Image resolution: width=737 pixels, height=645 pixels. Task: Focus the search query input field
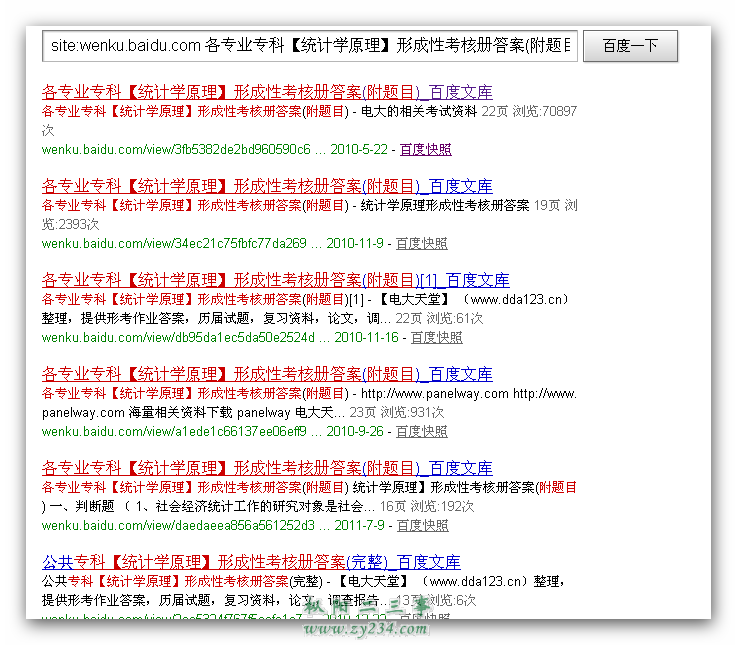[x=309, y=46]
